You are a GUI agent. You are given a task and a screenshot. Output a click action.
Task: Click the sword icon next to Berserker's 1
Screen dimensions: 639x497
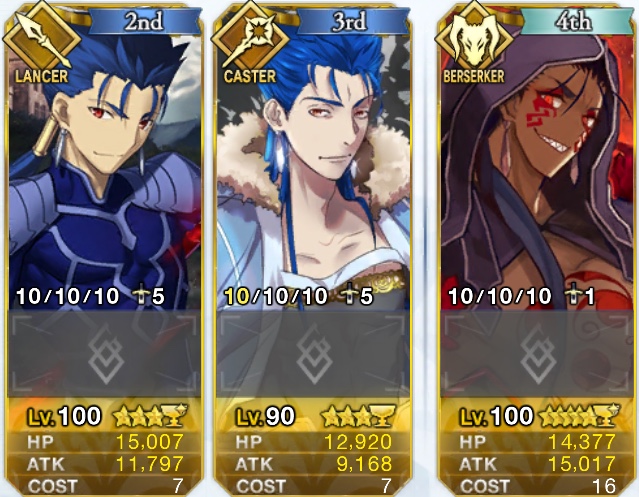573,296
